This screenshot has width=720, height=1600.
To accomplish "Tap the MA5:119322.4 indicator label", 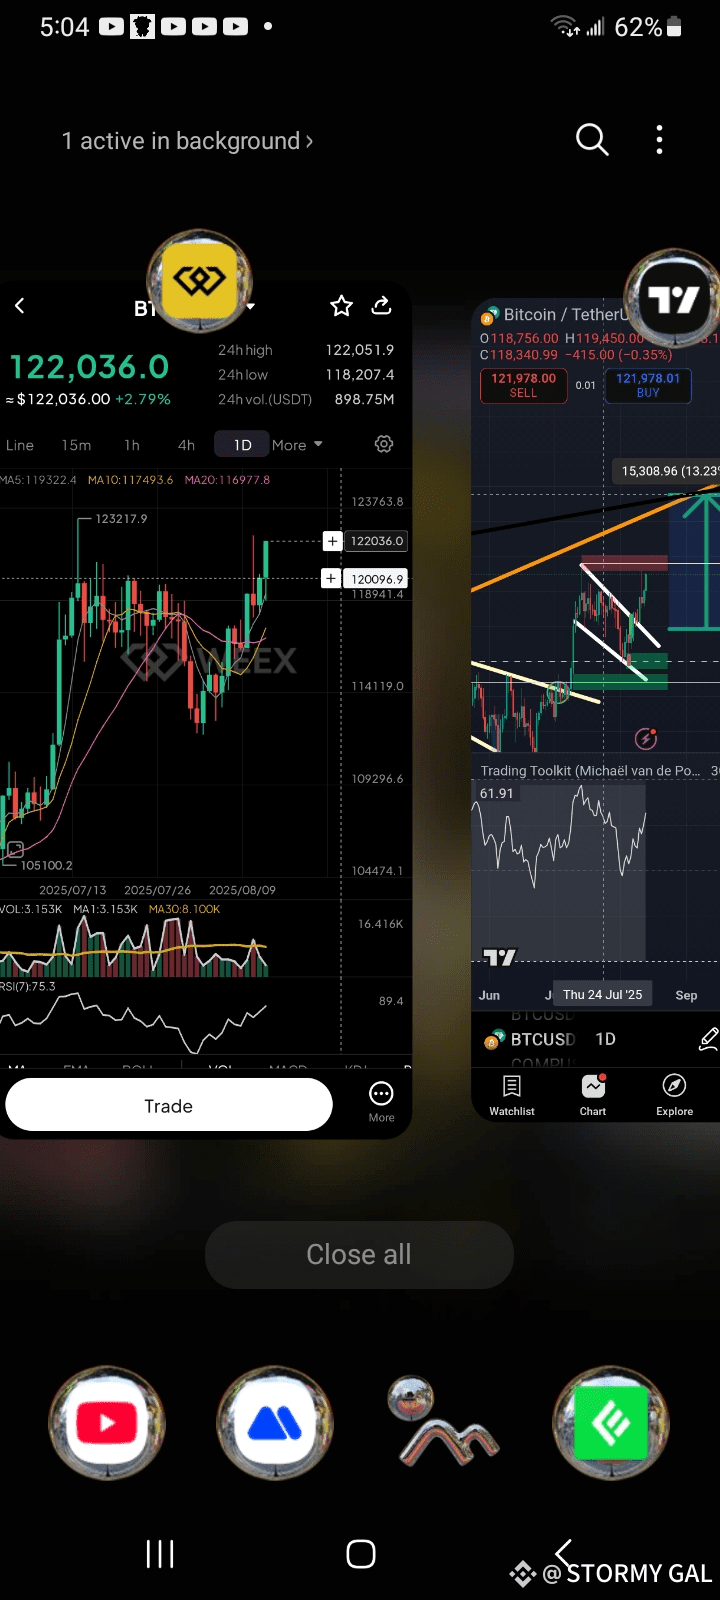I will click(x=38, y=480).
